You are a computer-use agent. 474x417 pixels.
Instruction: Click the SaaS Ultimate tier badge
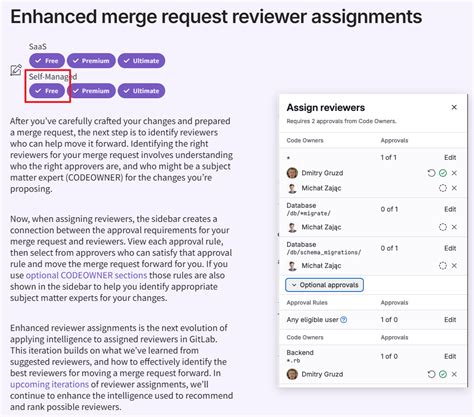coord(141,61)
